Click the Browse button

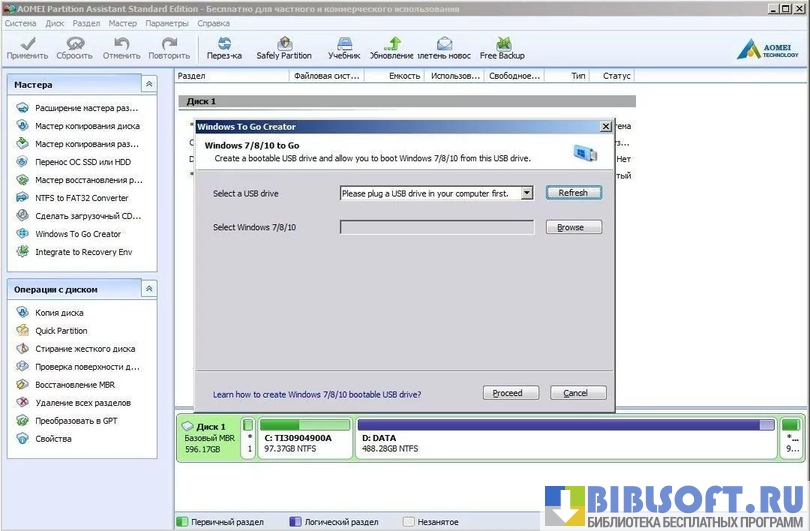click(573, 228)
